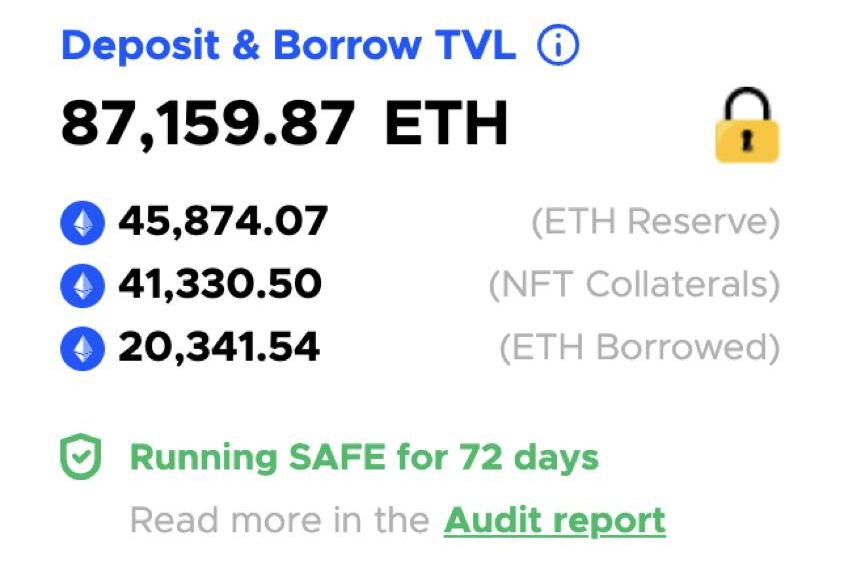Screen dimensions: 844x564
Task: Click the info icon beside Deposit & Borrow TVL
Action: click(x=559, y=46)
